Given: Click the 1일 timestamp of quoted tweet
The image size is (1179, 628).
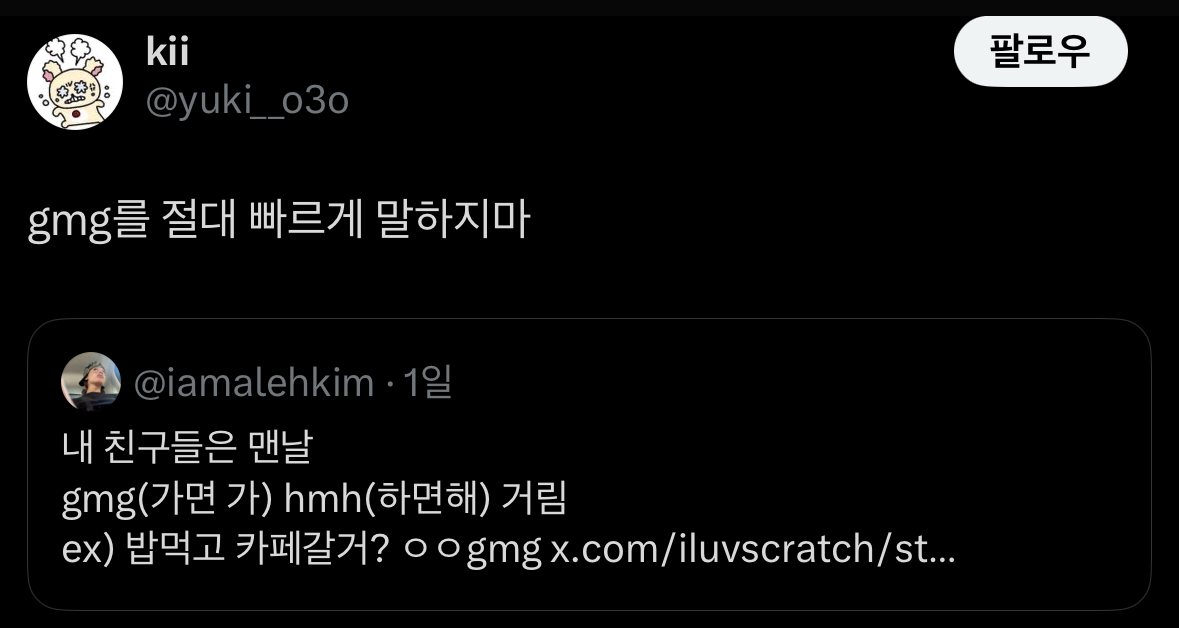Looking at the screenshot, I should tap(427, 383).
